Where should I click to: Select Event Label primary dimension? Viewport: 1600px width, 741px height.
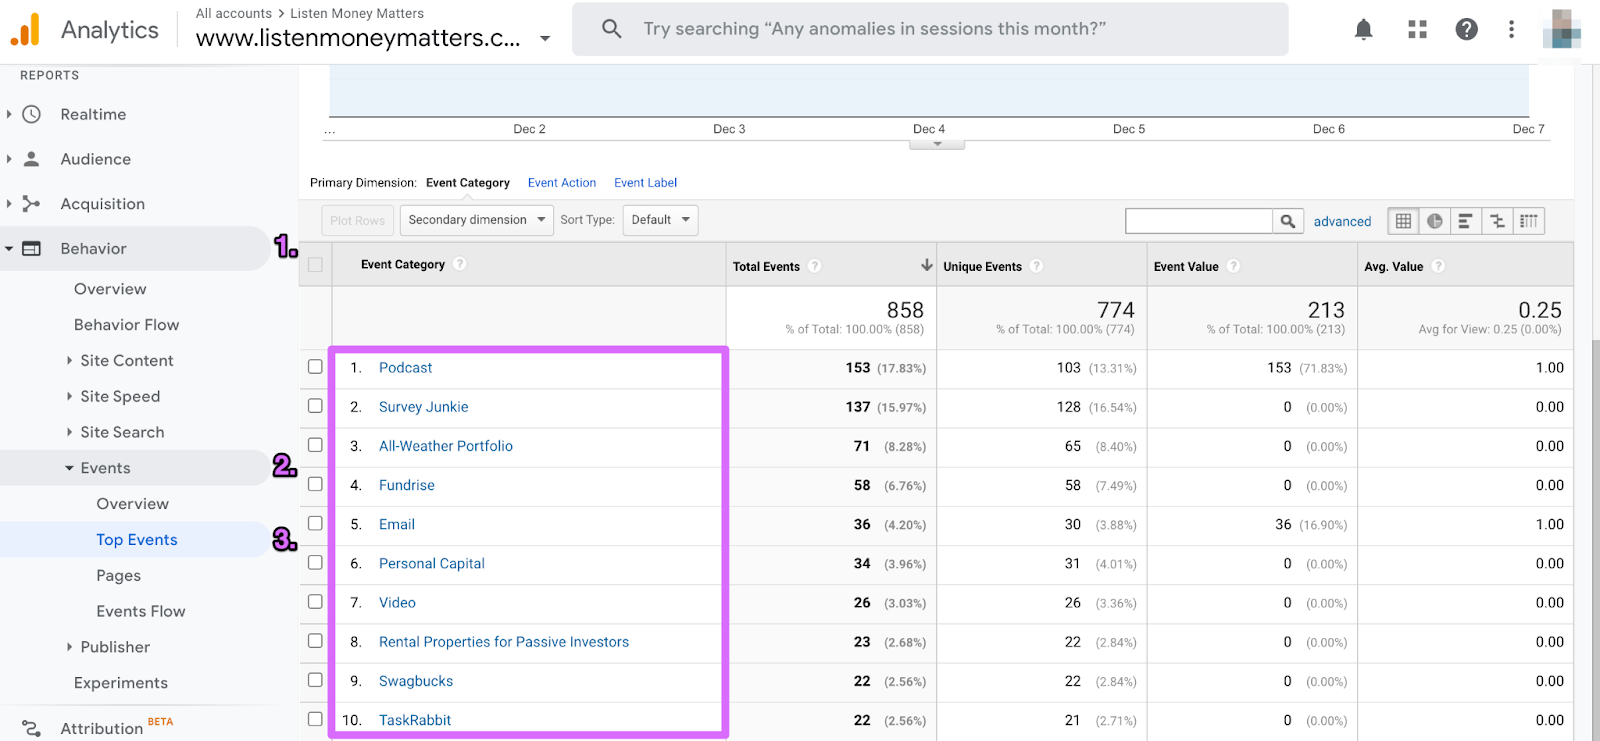coord(646,183)
